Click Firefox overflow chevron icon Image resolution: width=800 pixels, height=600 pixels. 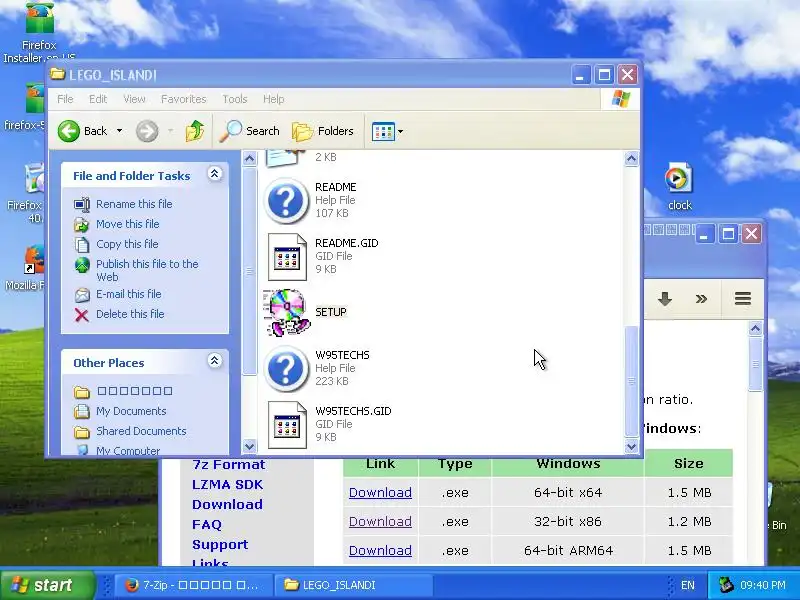pos(702,298)
